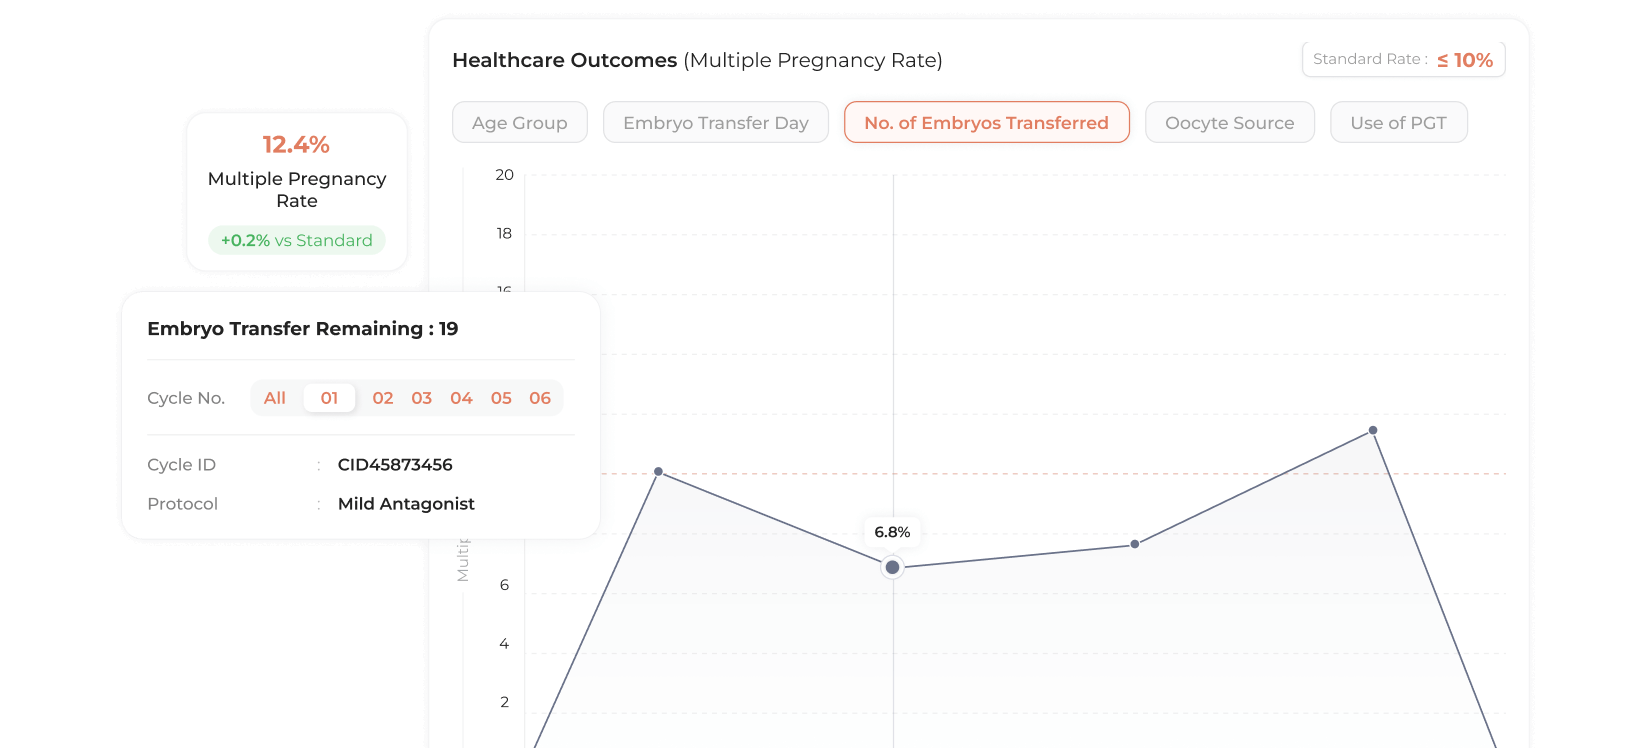1652x748 pixels.
Task: Click the Cycle ID CID45873456 value
Action: click(x=395, y=465)
